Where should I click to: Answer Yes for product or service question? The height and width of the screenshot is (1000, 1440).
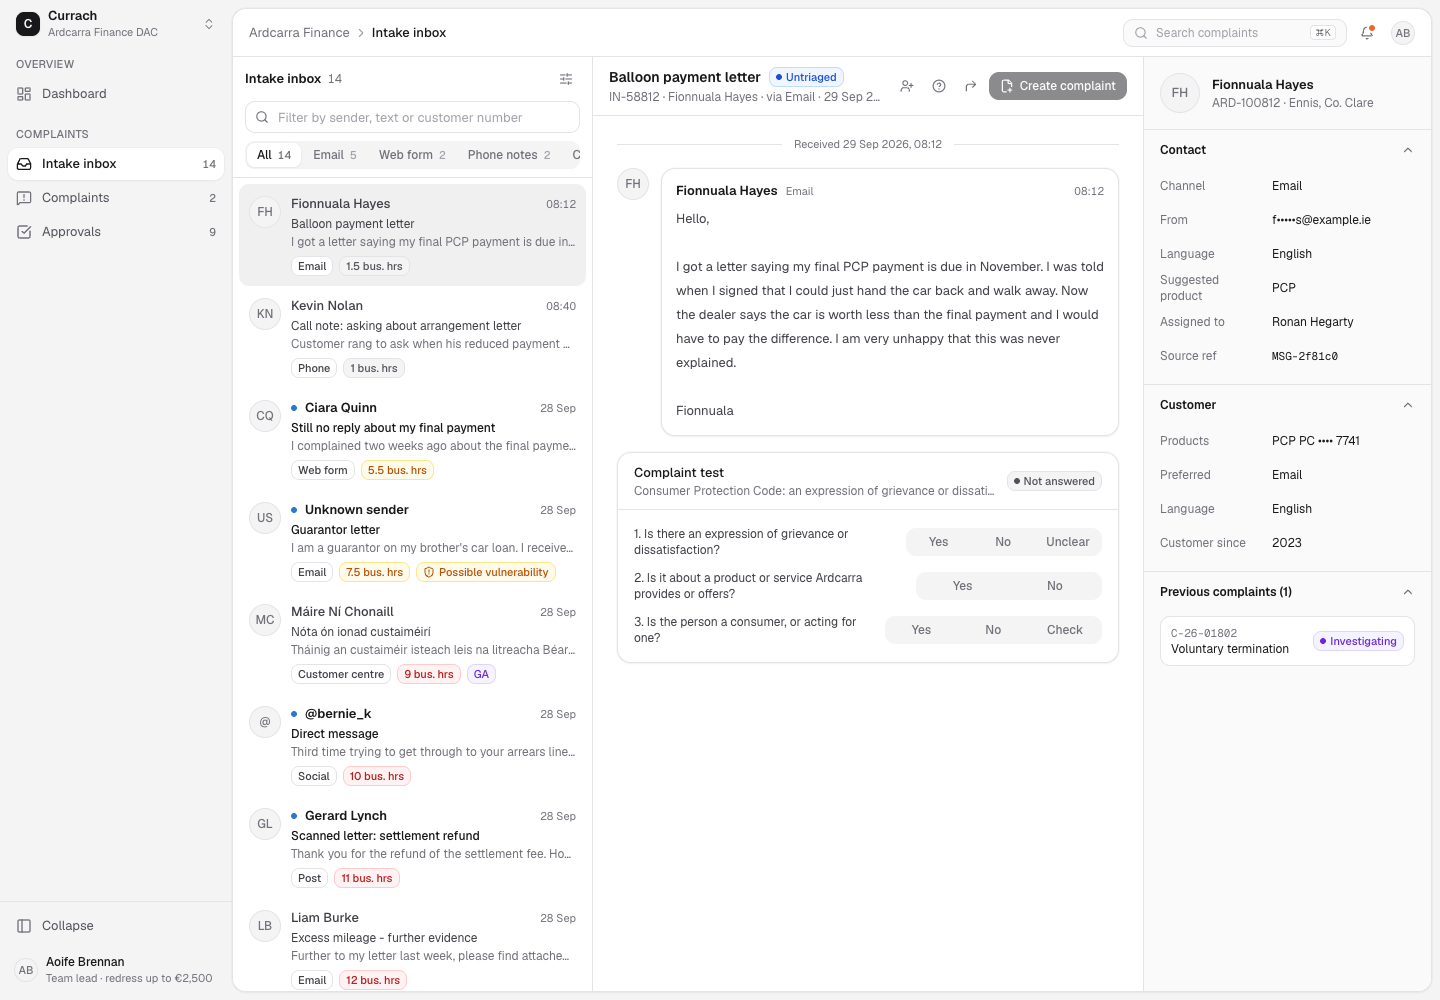(x=962, y=586)
